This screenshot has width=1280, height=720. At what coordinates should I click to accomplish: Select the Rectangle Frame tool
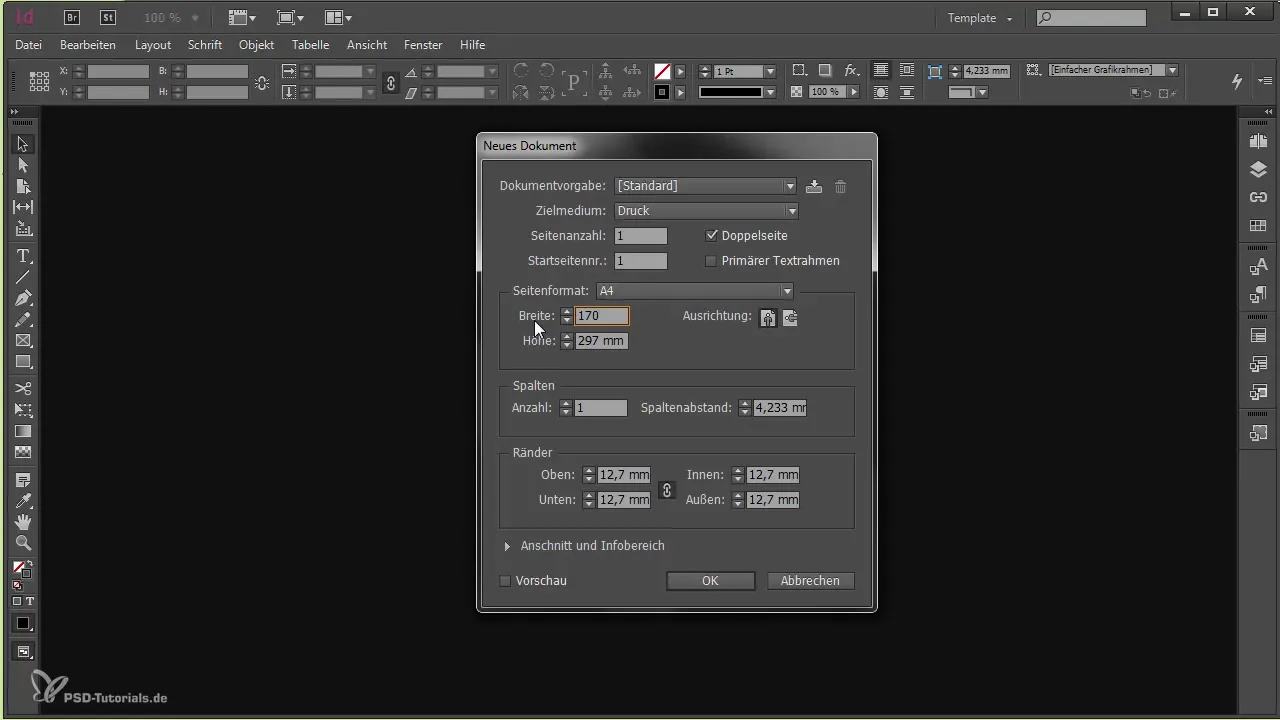[x=23, y=341]
